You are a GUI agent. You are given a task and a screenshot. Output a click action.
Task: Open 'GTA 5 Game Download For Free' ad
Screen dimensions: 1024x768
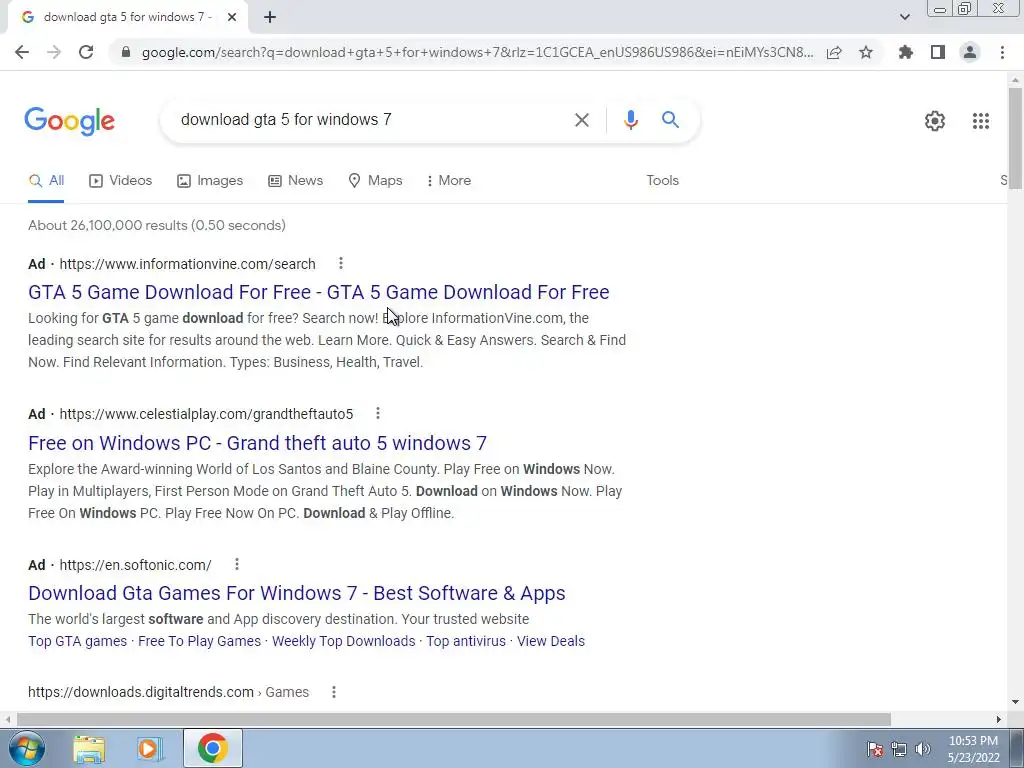click(319, 292)
